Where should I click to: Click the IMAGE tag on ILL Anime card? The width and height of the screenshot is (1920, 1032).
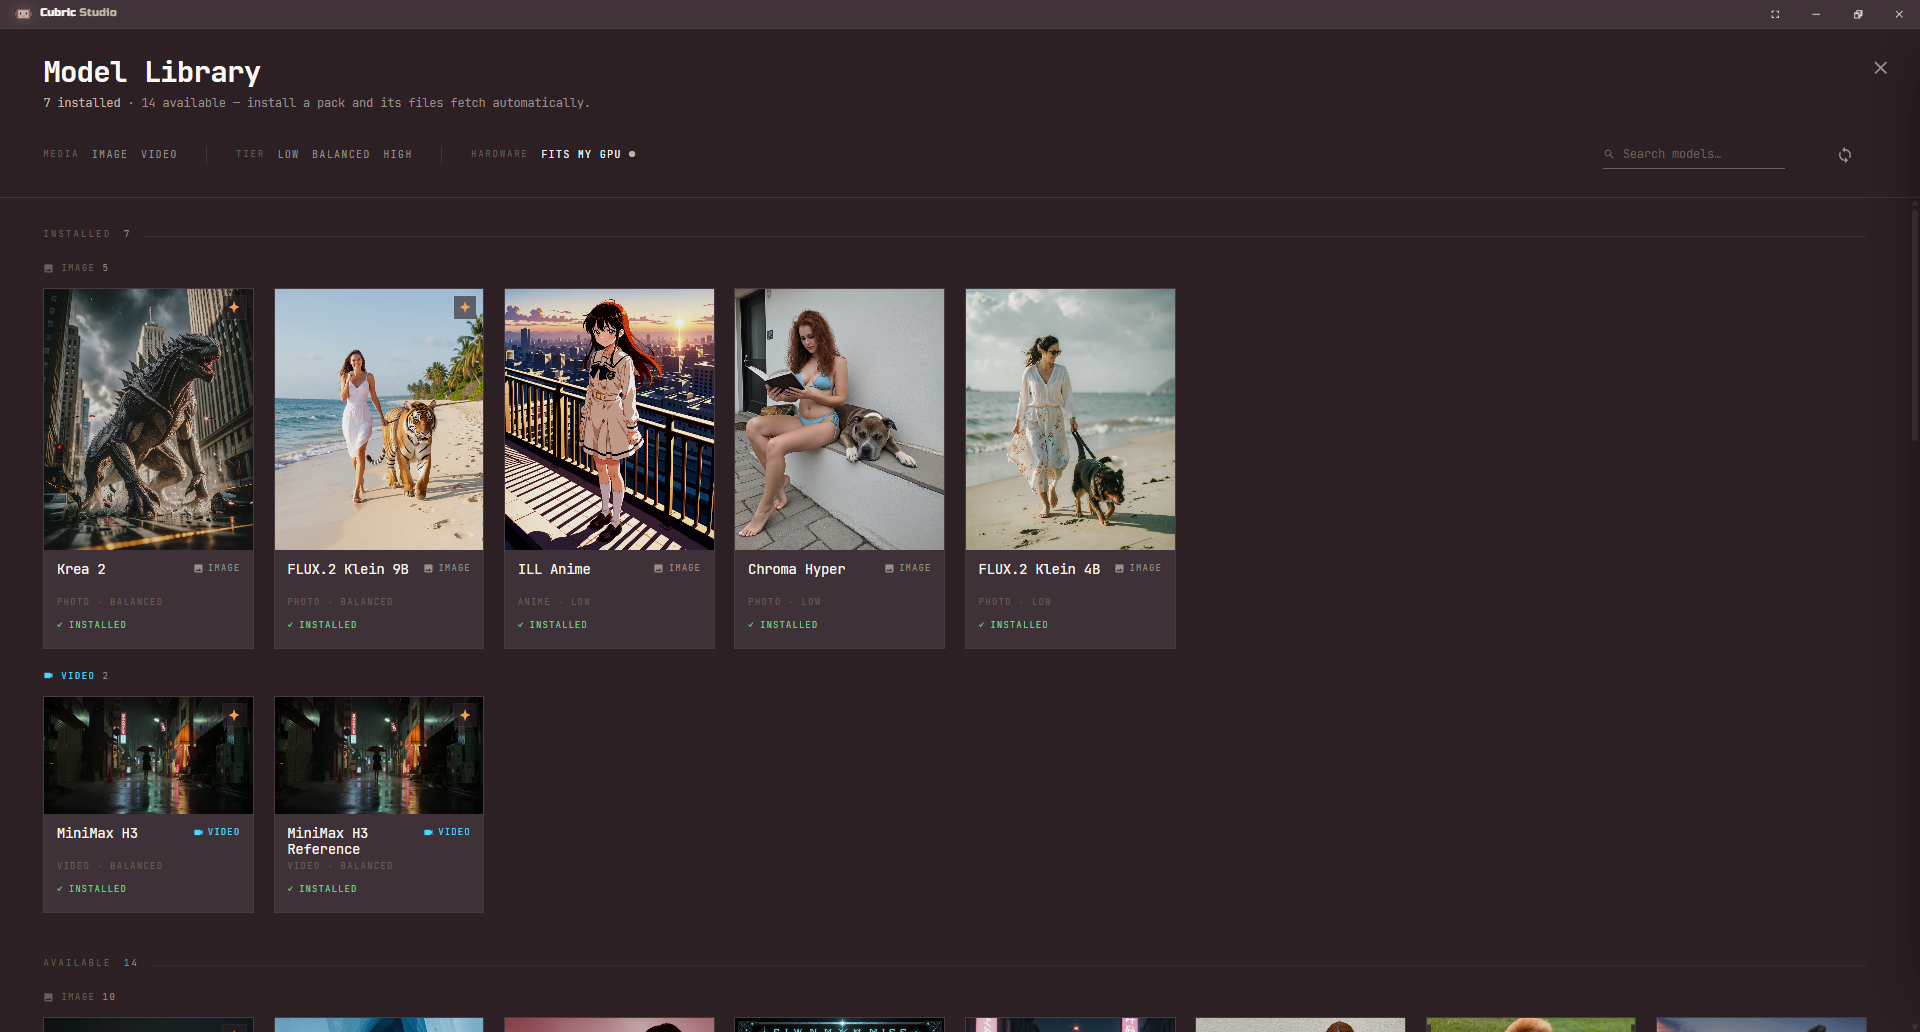pyautogui.click(x=678, y=568)
